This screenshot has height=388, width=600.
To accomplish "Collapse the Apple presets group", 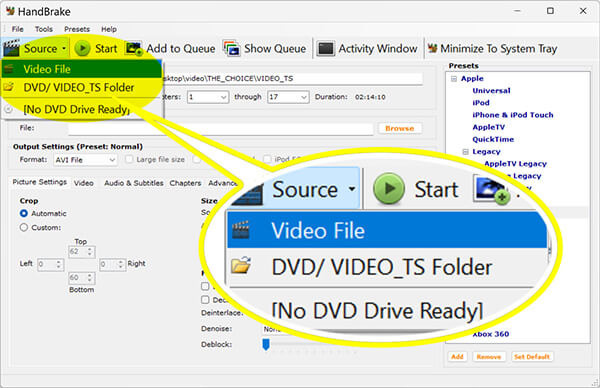I will 454,78.
